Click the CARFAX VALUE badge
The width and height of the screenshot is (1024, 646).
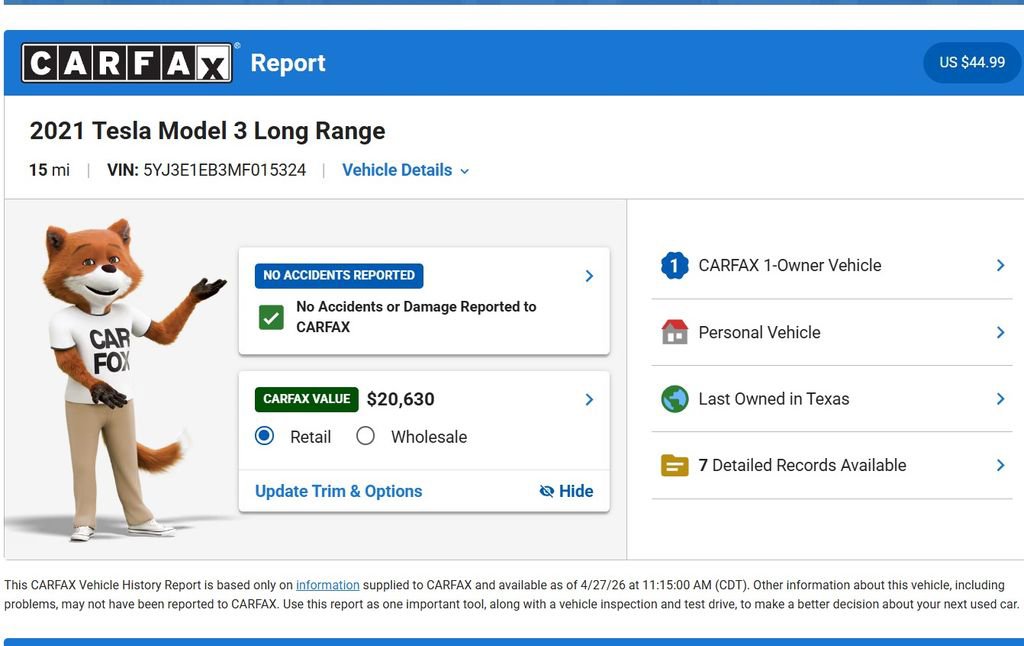tap(307, 399)
